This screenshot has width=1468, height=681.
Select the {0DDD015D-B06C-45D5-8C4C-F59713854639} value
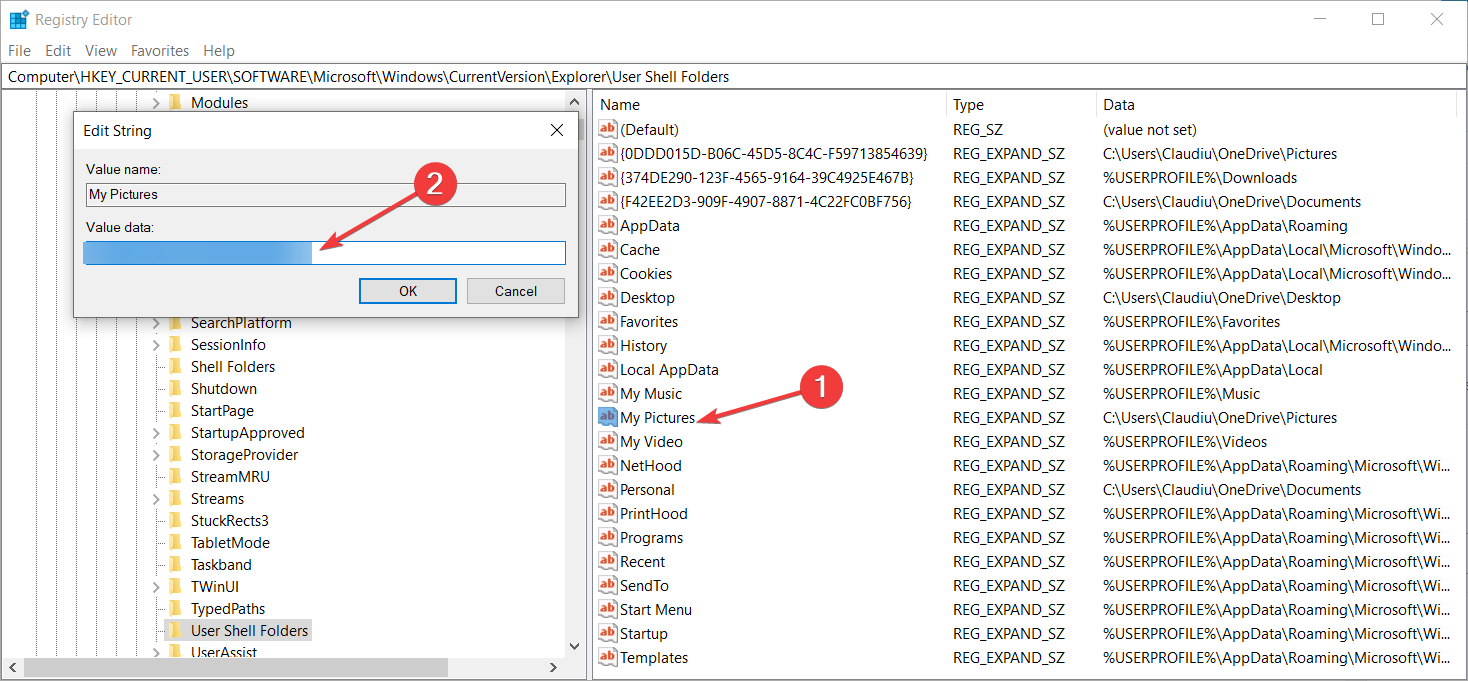pos(774,153)
